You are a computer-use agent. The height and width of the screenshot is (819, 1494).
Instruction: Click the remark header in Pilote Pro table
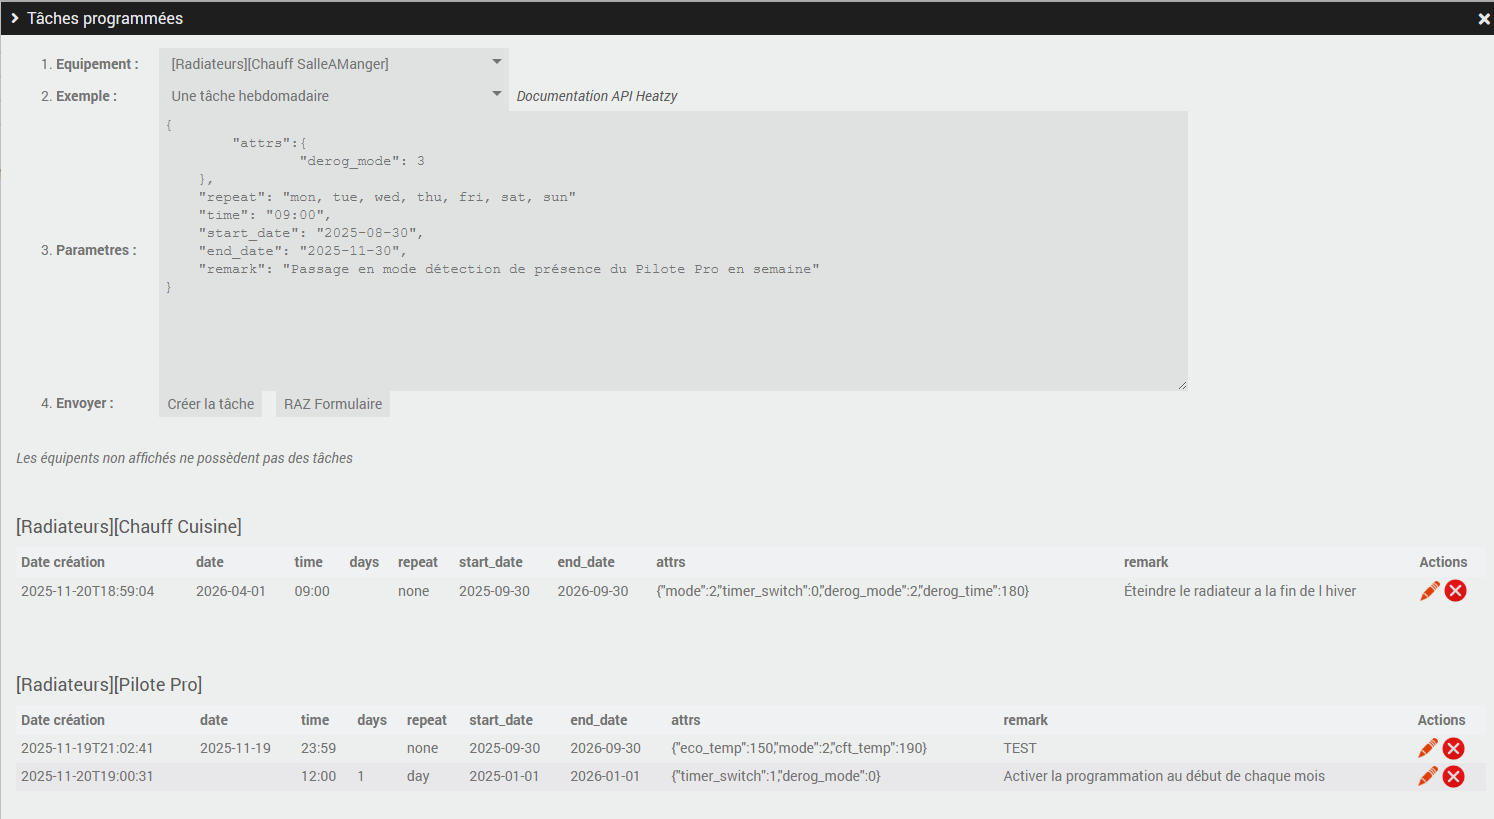(x=1025, y=720)
